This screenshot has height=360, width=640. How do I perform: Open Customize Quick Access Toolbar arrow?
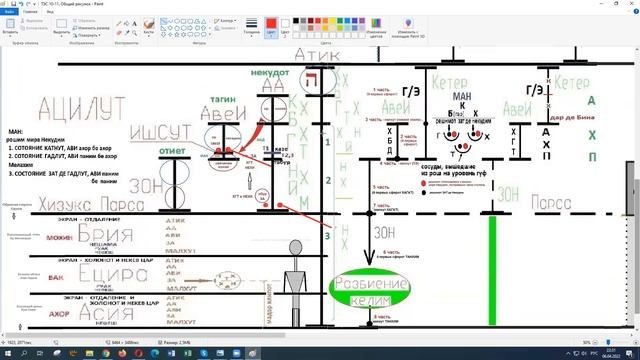35,4
